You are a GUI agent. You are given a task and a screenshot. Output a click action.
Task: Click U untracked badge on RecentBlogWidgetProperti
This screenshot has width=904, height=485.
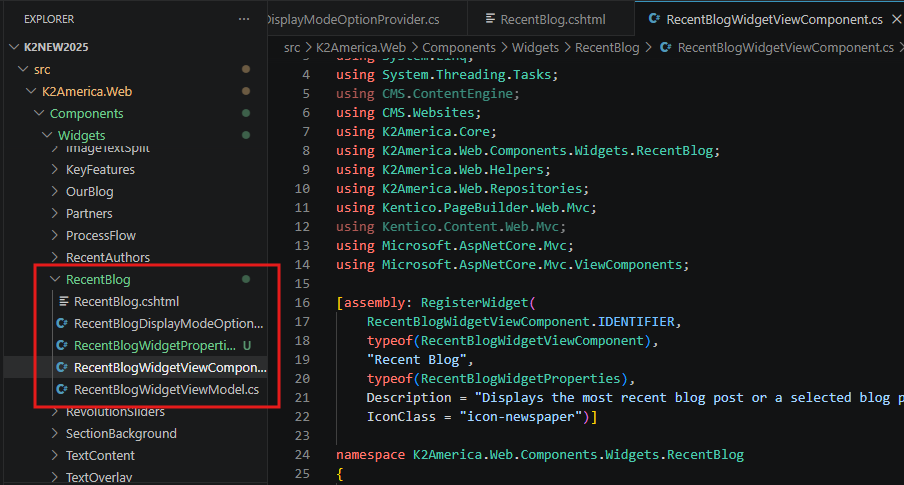[247, 345]
